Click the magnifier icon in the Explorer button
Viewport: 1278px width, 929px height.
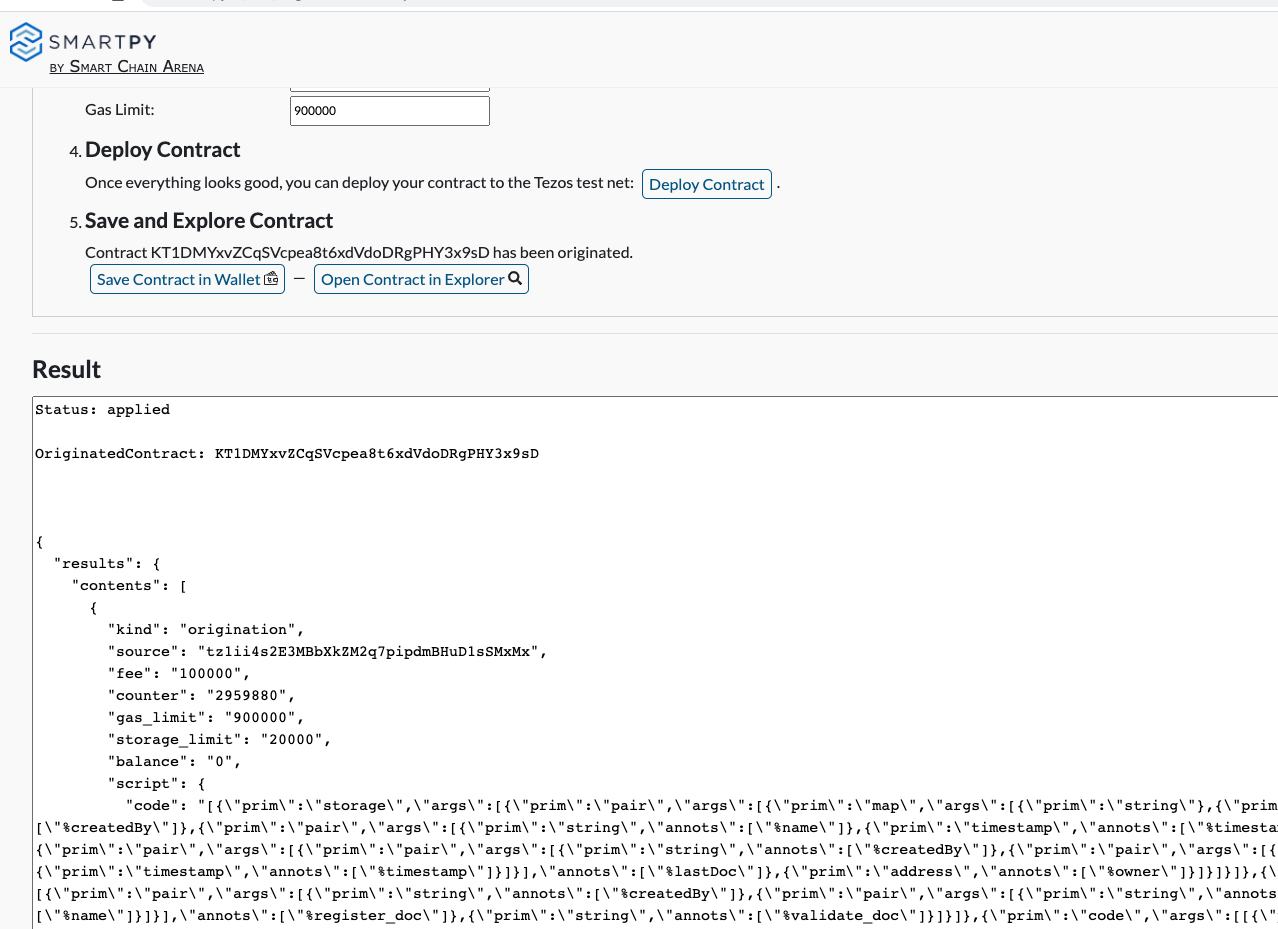[515, 279]
